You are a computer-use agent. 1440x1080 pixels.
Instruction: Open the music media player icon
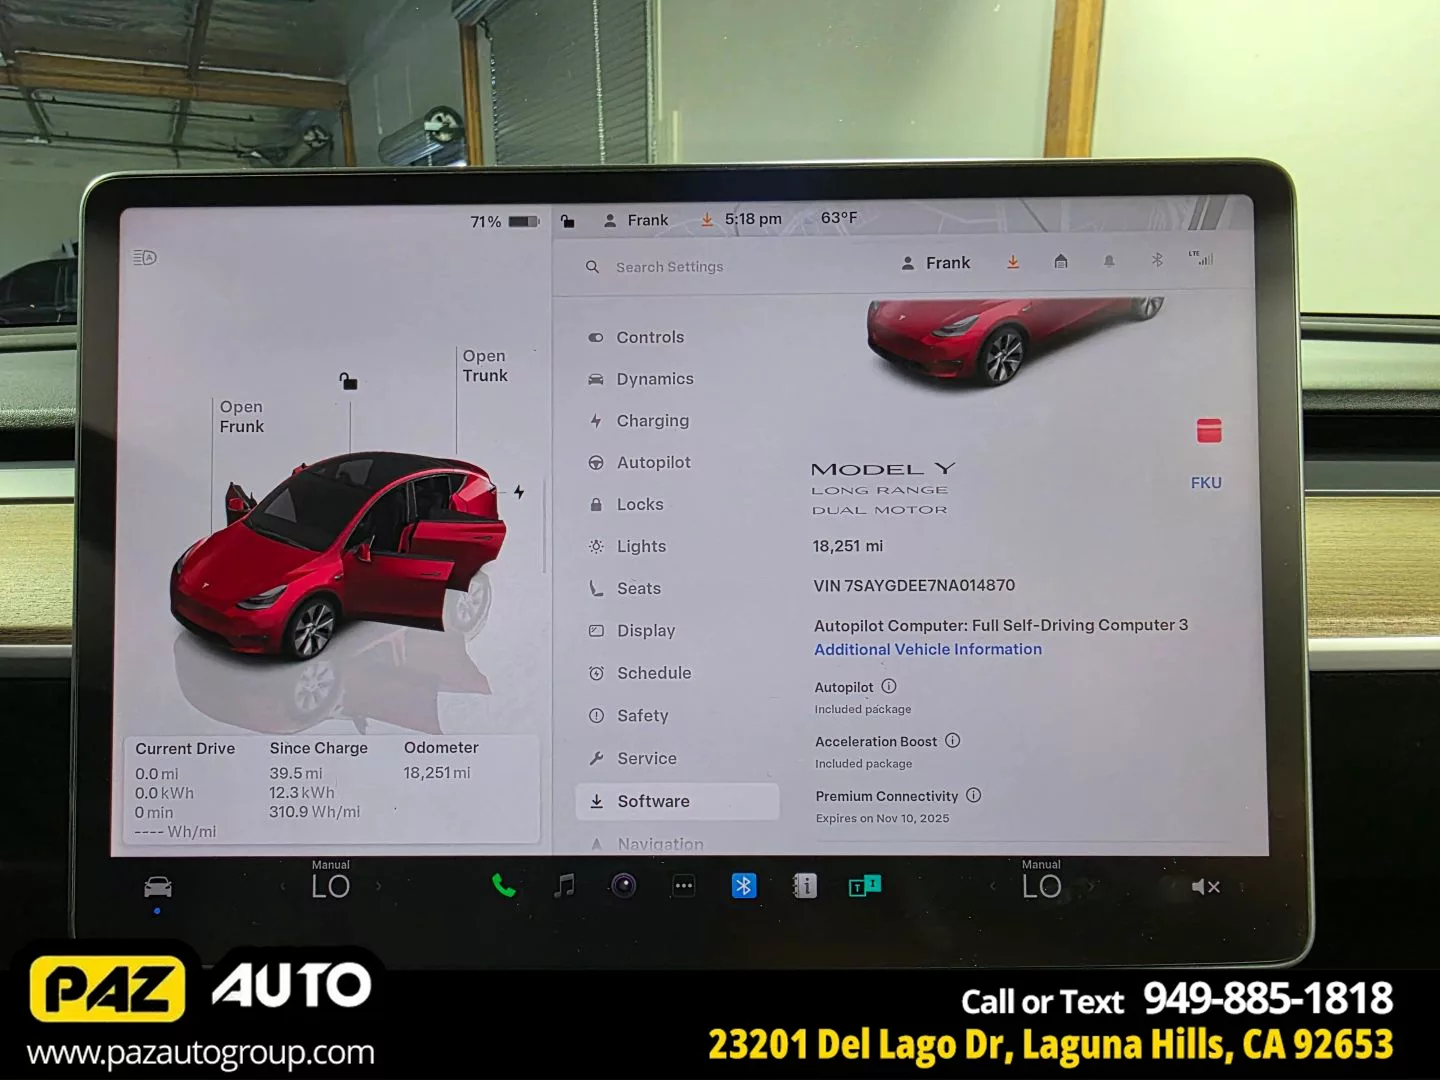565,886
